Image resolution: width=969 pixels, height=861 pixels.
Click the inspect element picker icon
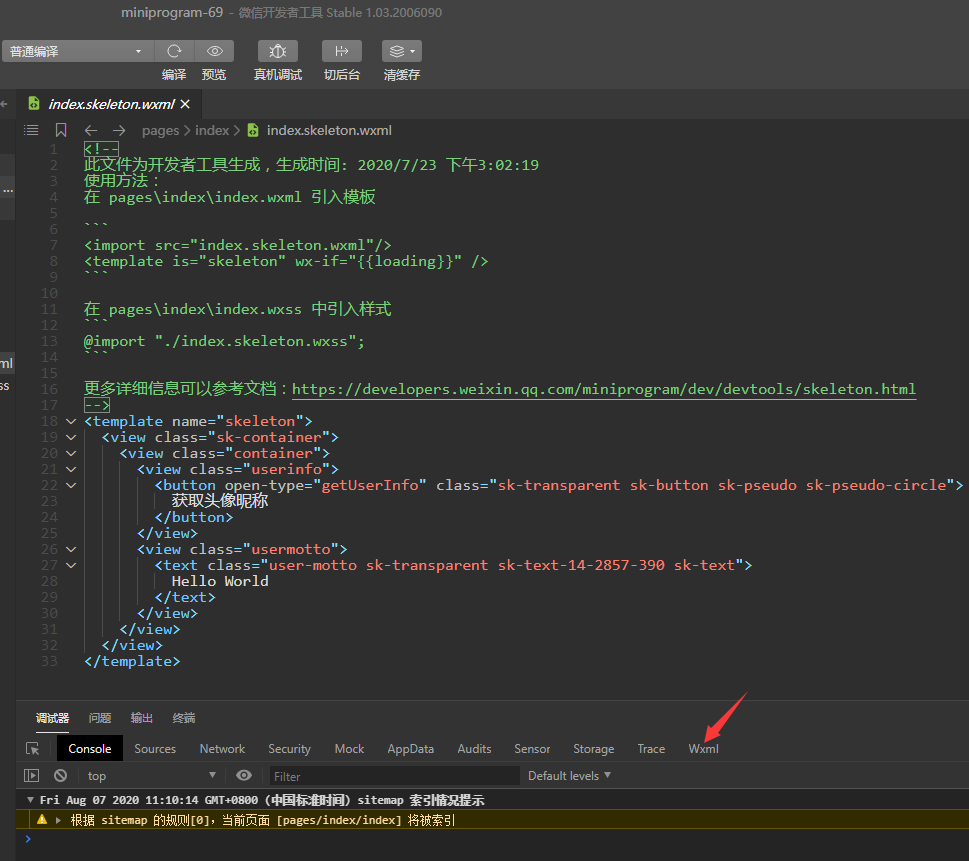click(x=33, y=749)
